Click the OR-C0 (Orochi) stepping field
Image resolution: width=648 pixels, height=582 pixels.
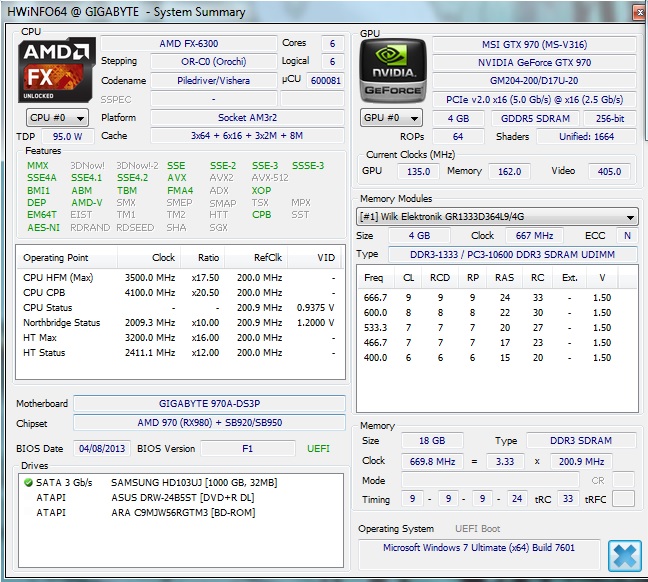coord(214,62)
